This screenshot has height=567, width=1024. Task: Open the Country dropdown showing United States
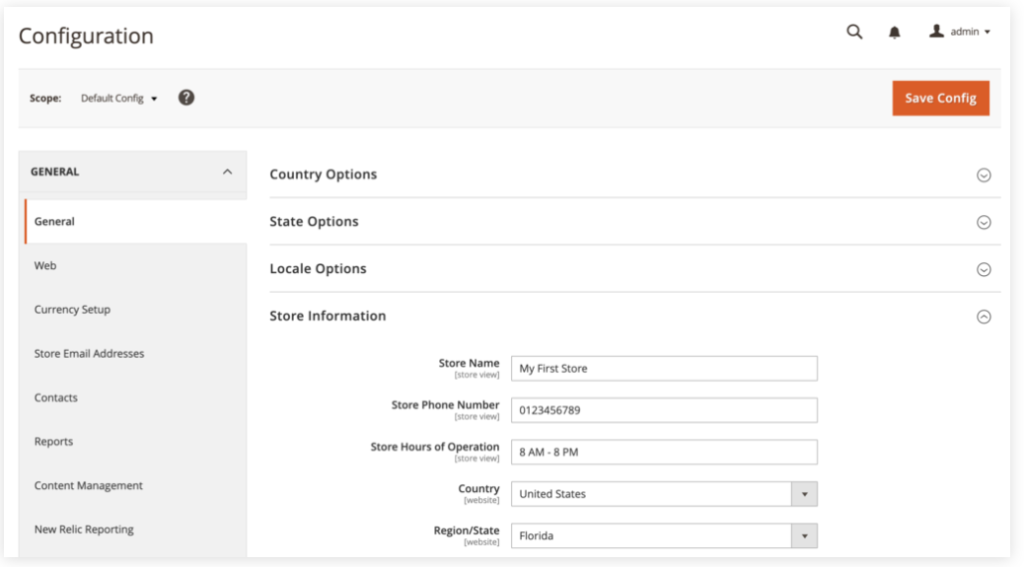pyautogui.click(x=664, y=494)
